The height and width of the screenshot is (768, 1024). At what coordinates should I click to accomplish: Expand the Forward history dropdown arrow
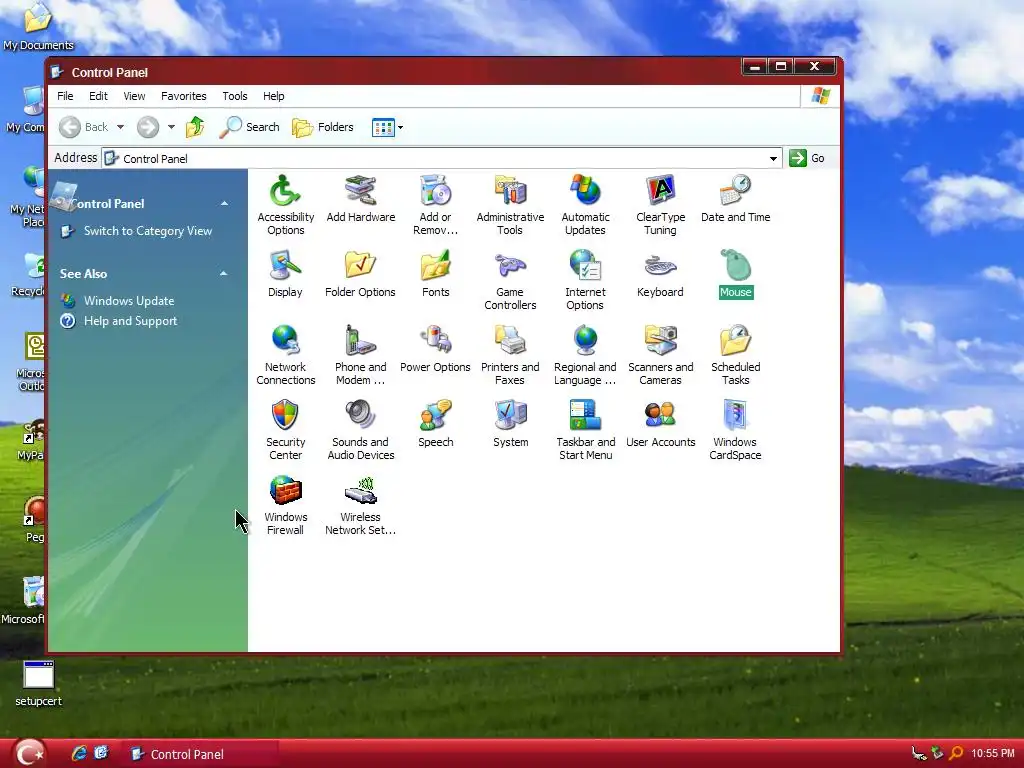point(171,127)
